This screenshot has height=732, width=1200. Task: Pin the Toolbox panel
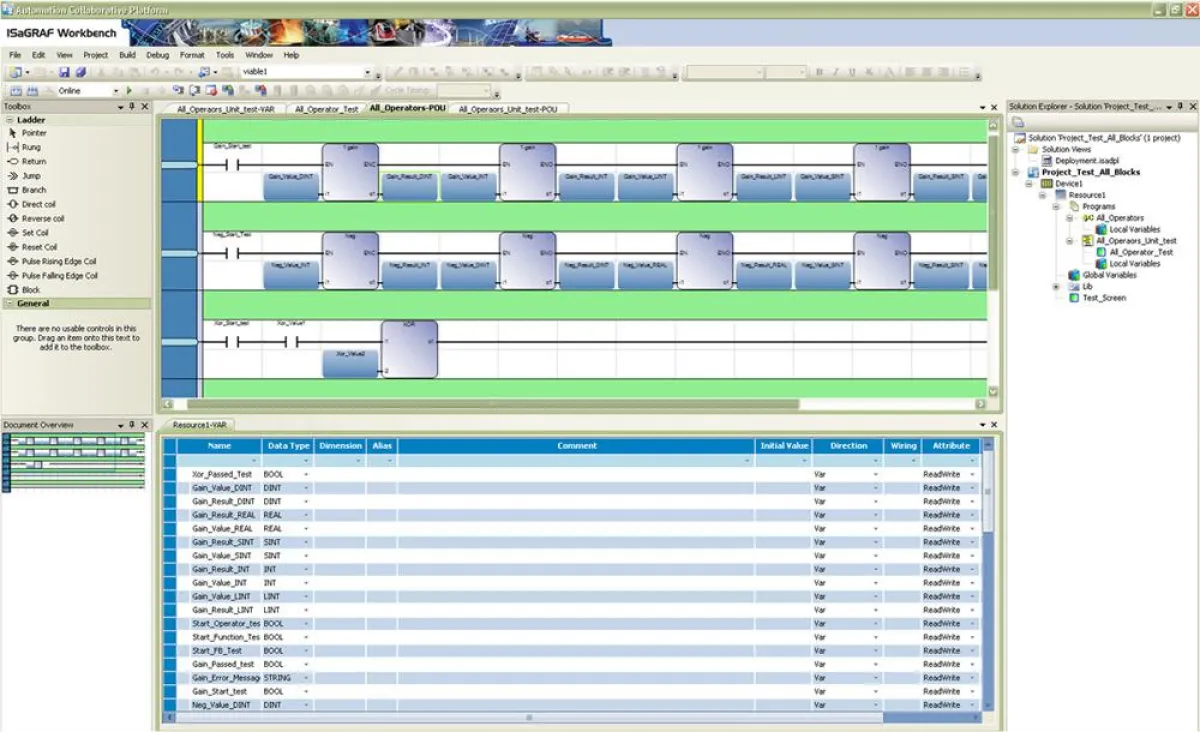pyautogui.click(x=132, y=106)
